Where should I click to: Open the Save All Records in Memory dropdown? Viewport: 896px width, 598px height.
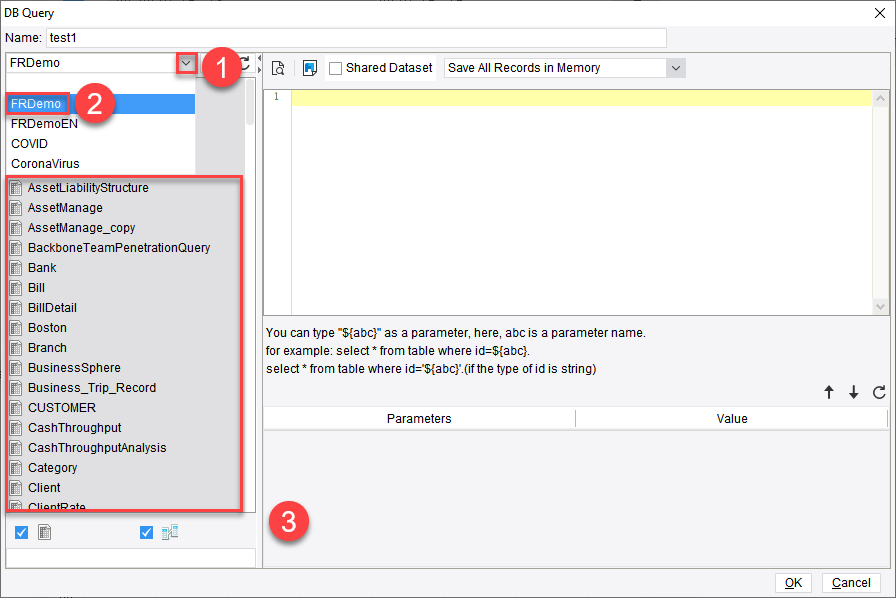[676, 68]
